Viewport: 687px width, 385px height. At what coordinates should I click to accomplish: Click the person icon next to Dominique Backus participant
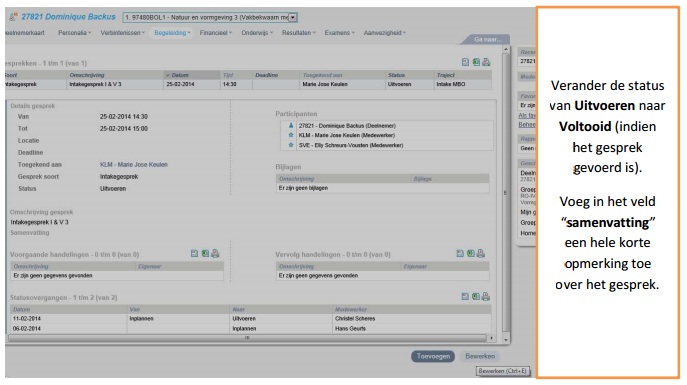pyautogui.click(x=290, y=125)
